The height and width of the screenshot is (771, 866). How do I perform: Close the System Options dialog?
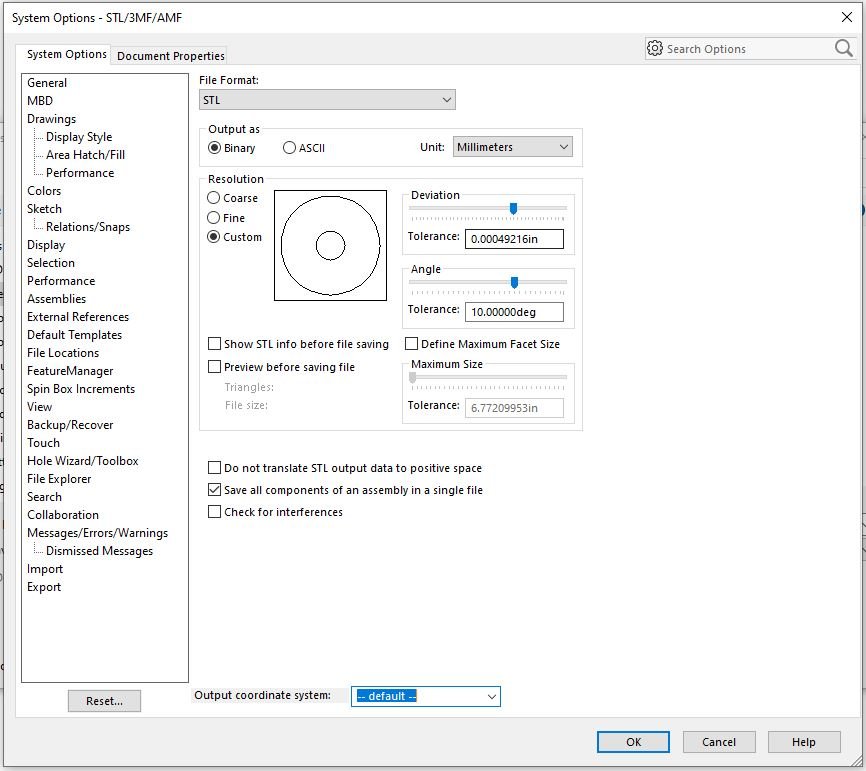[x=847, y=17]
